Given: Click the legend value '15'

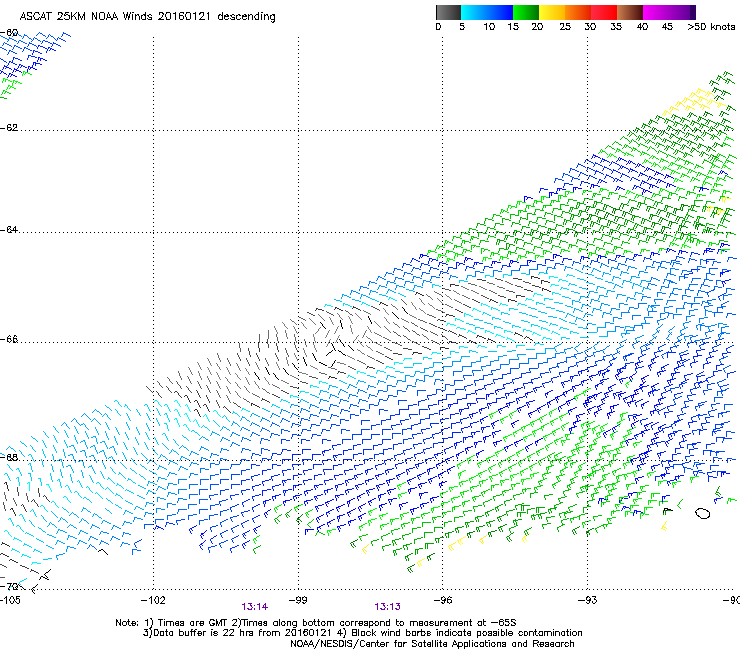Looking at the screenshot, I should point(513,27).
